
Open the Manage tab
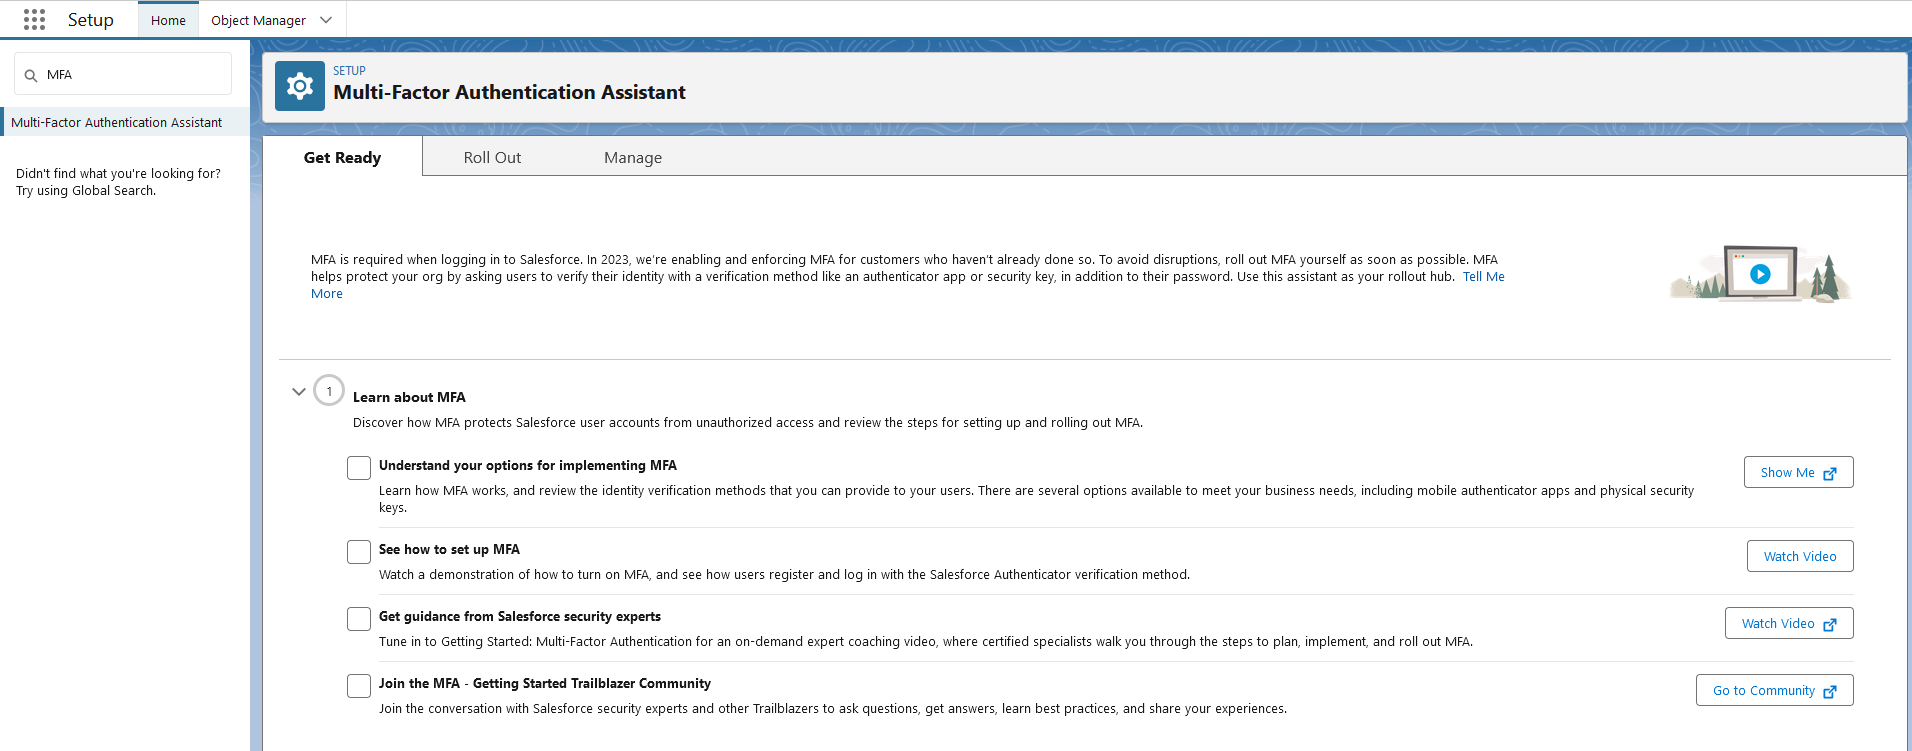tap(633, 157)
